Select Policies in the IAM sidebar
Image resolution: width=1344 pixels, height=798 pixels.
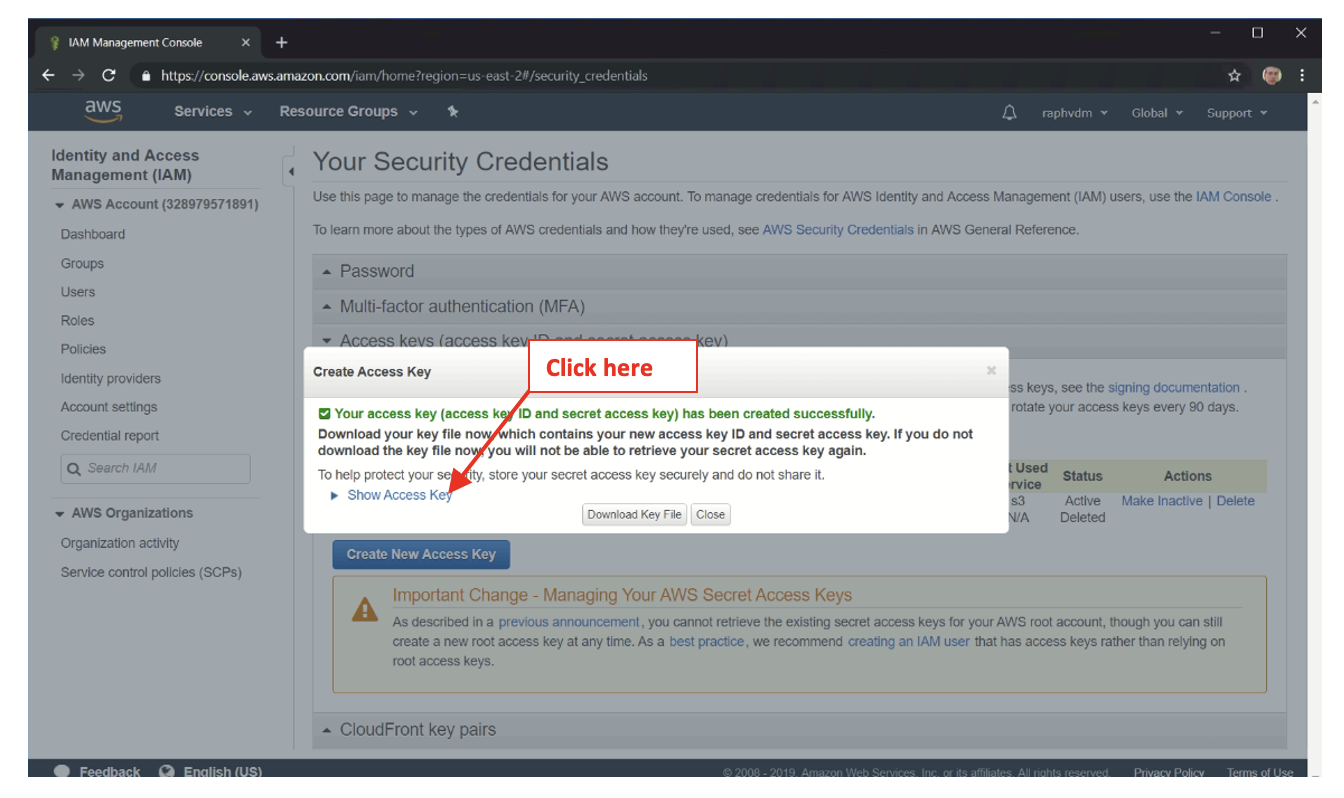point(83,349)
